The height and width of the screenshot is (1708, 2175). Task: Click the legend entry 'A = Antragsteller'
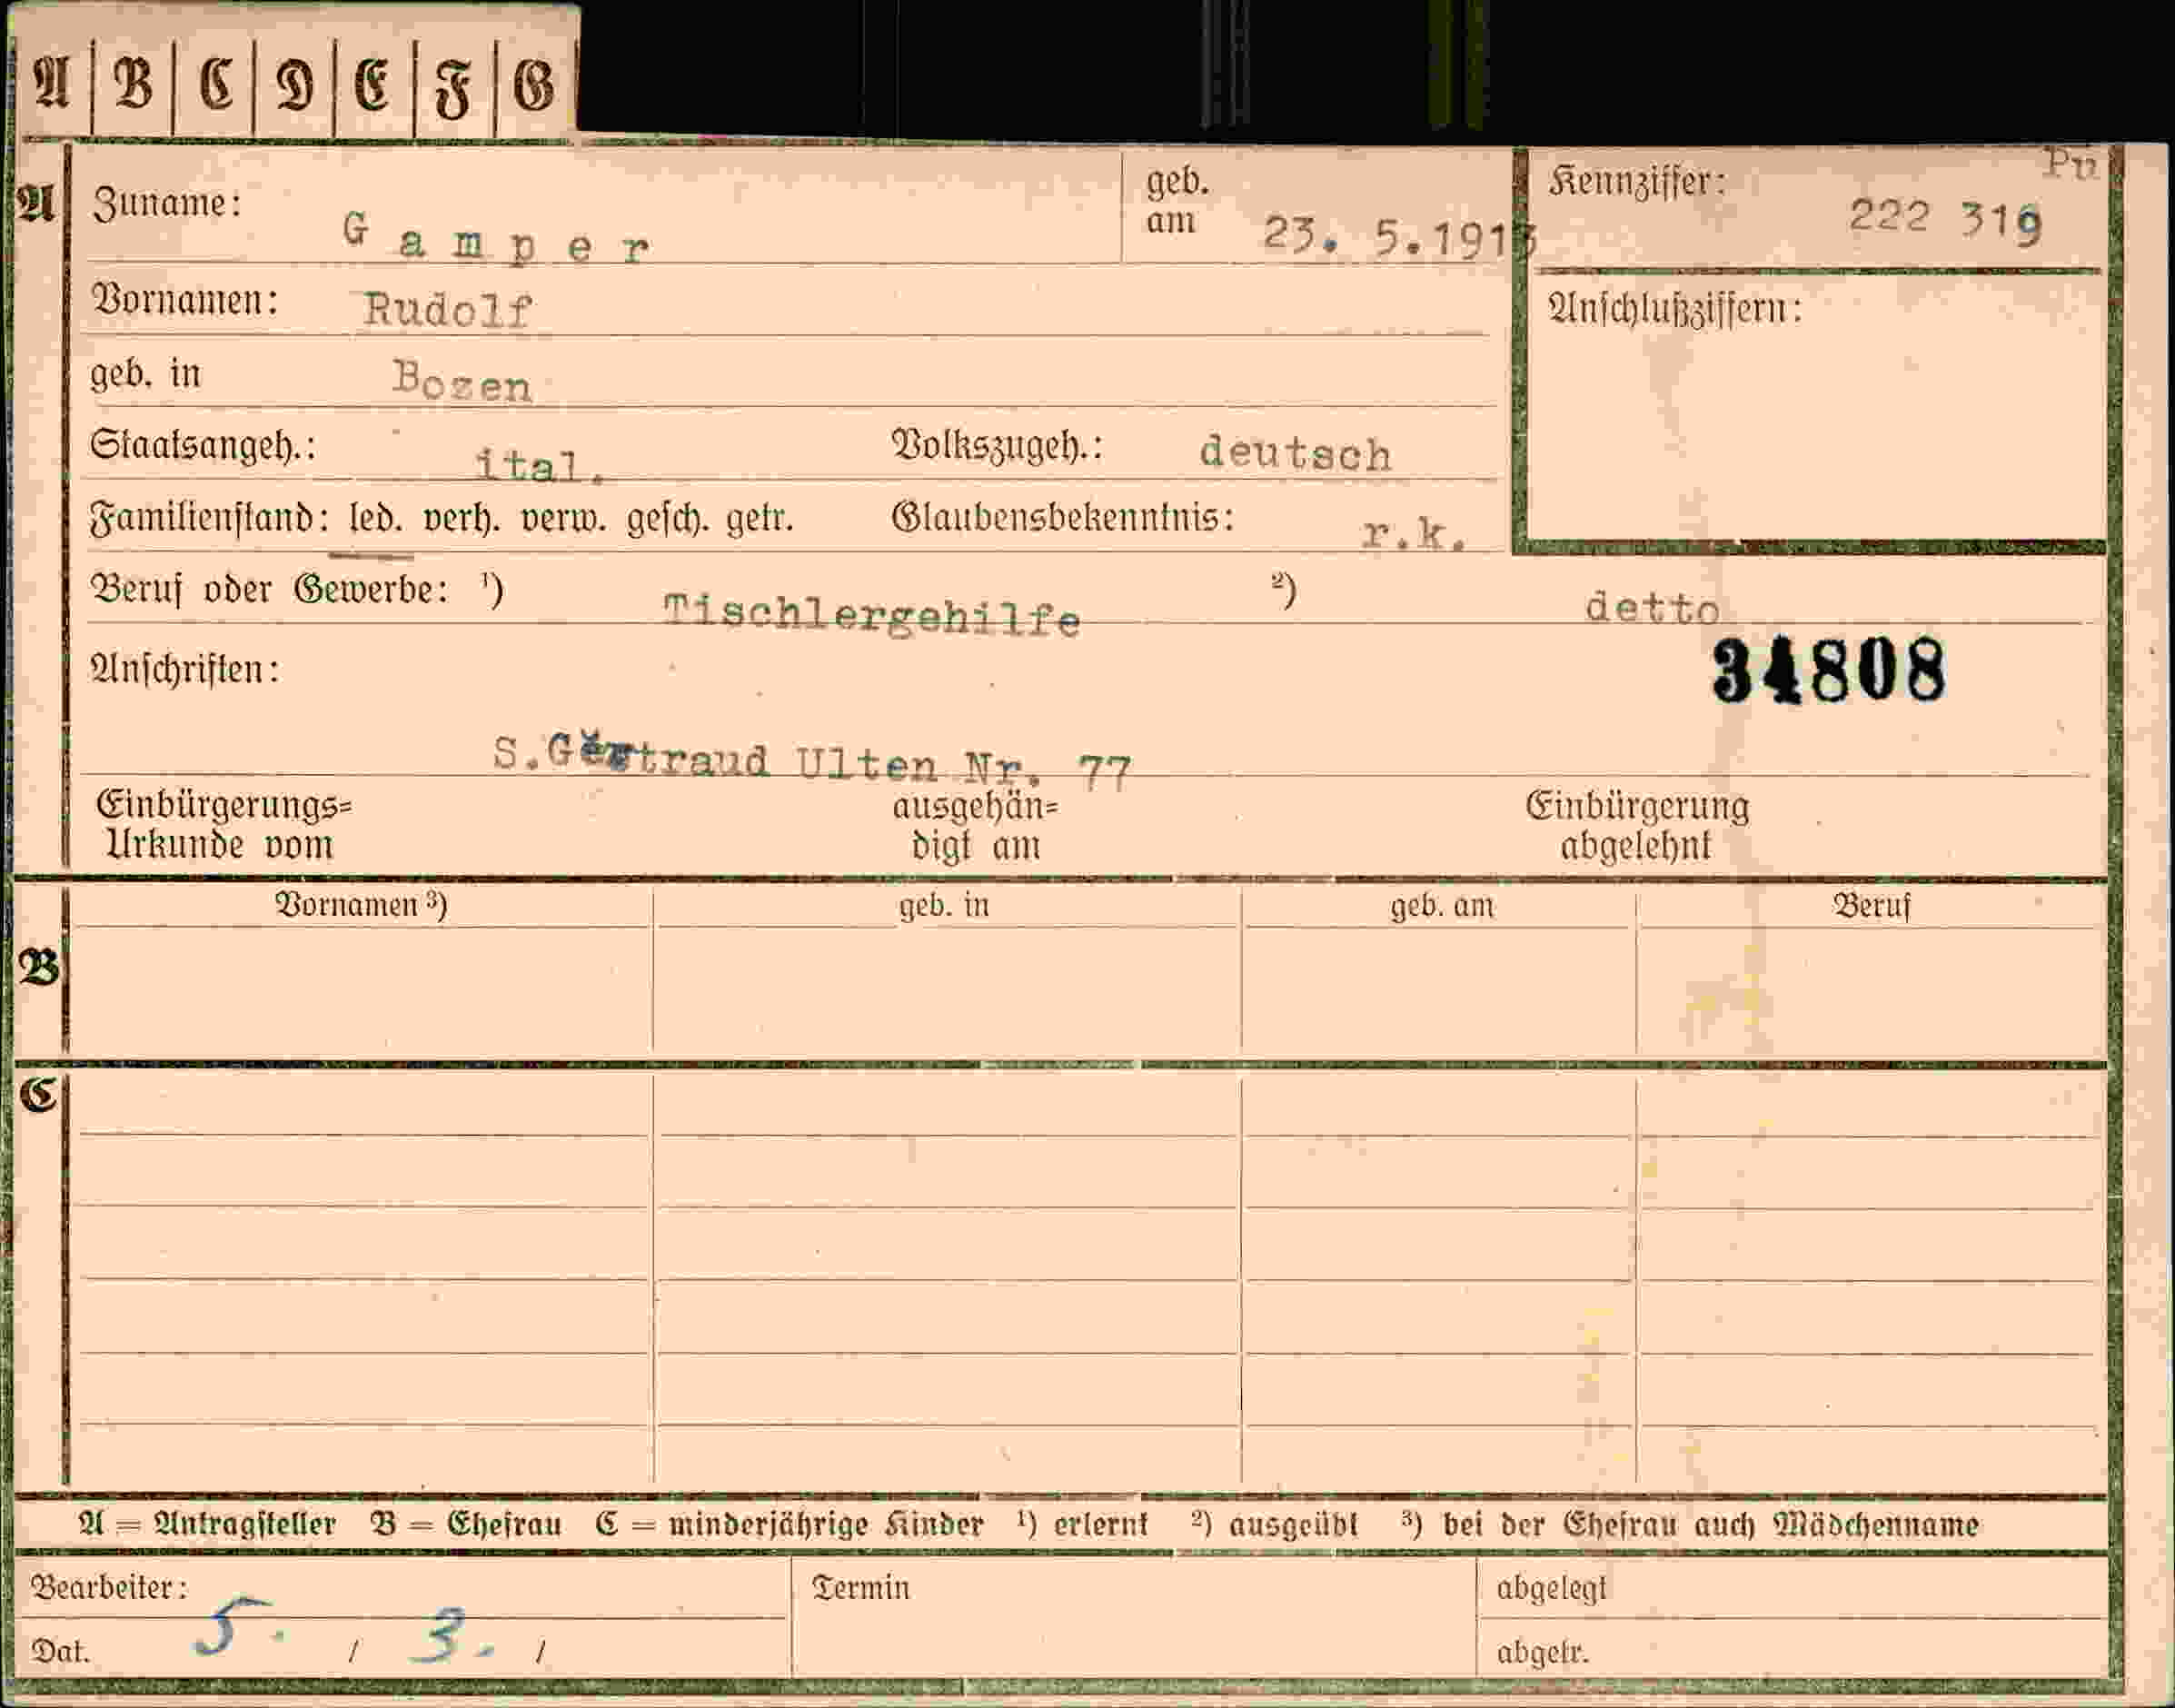[x=207, y=1525]
